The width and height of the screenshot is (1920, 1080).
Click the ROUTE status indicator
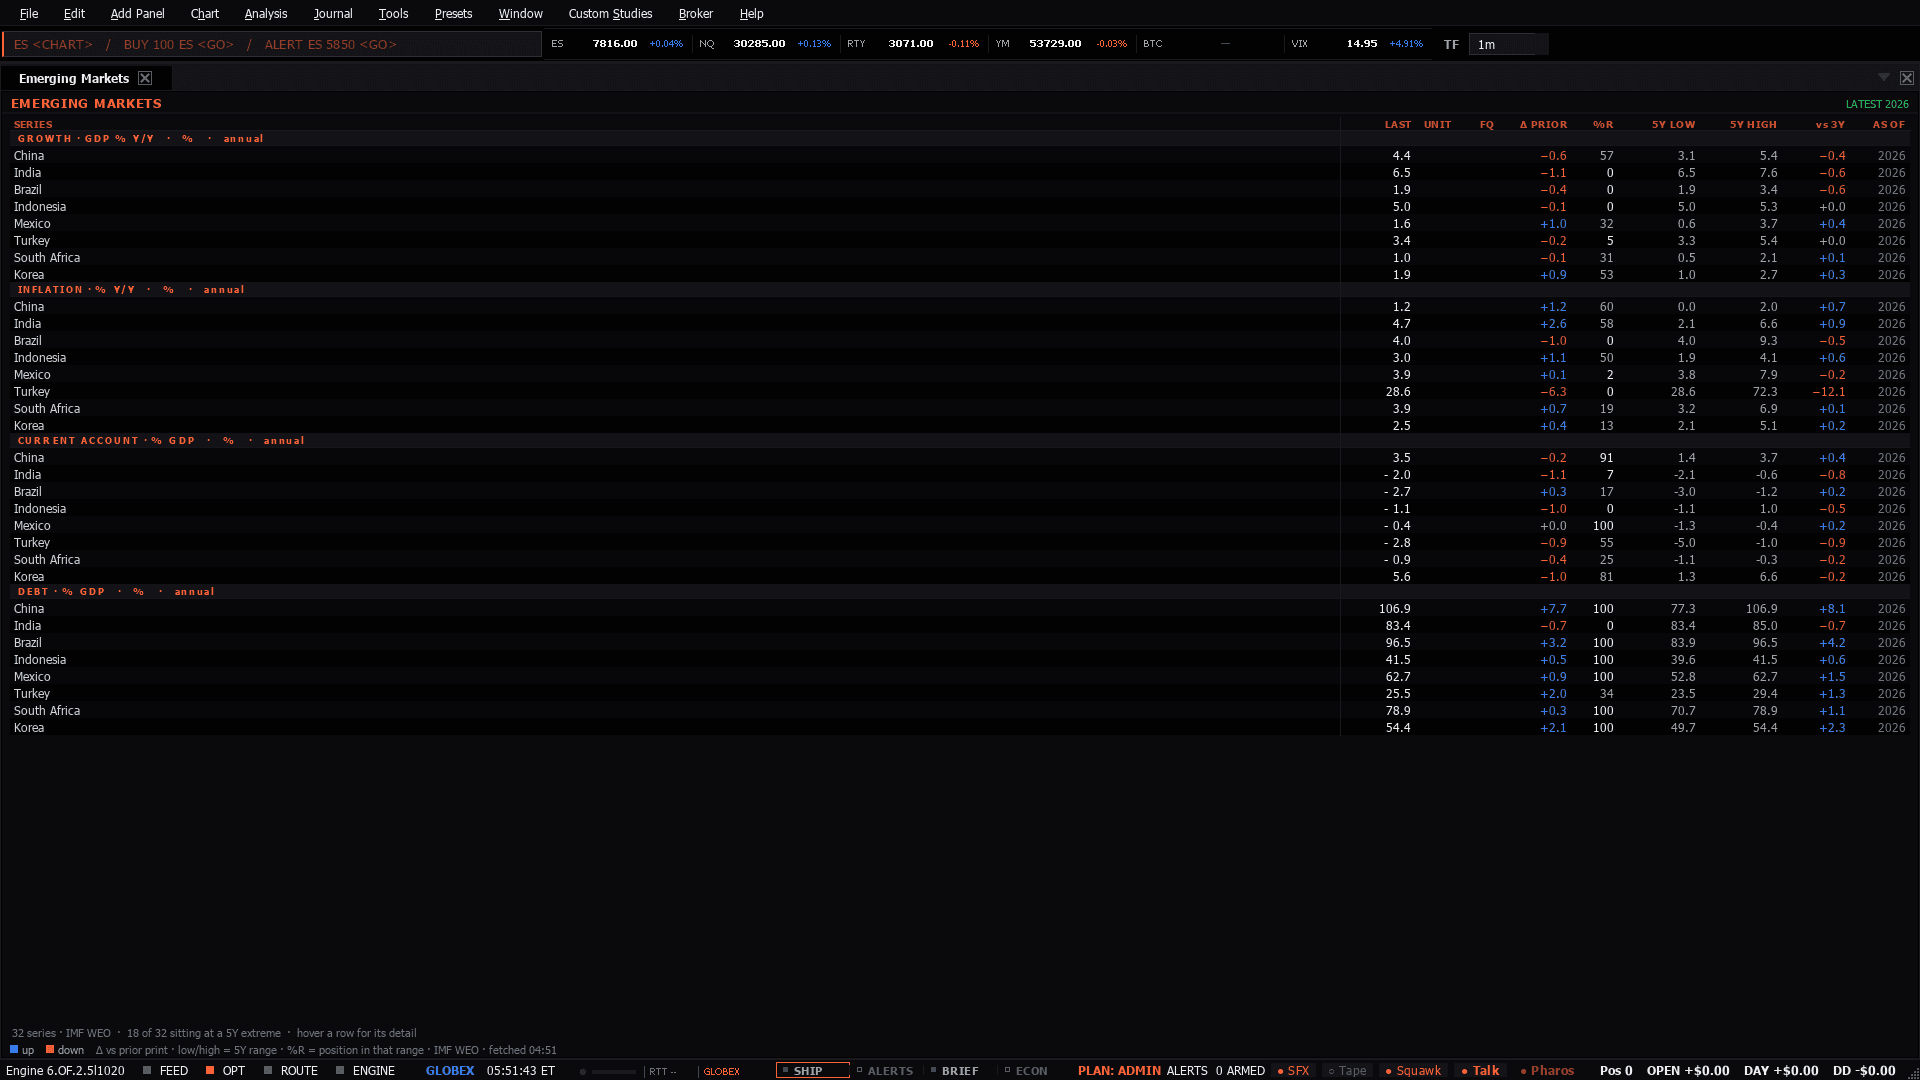pyautogui.click(x=291, y=1070)
